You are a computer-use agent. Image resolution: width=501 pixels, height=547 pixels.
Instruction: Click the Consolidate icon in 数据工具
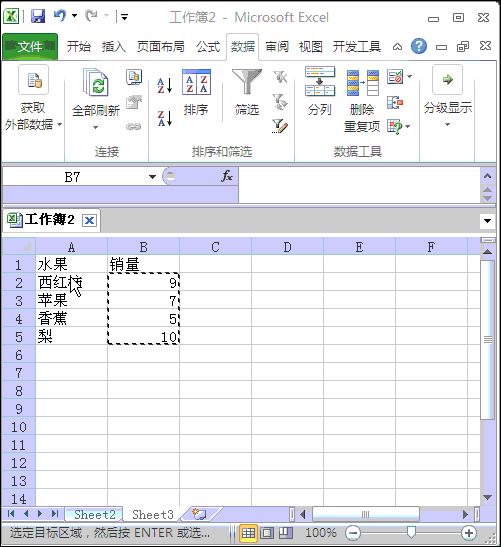(x=395, y=102)
